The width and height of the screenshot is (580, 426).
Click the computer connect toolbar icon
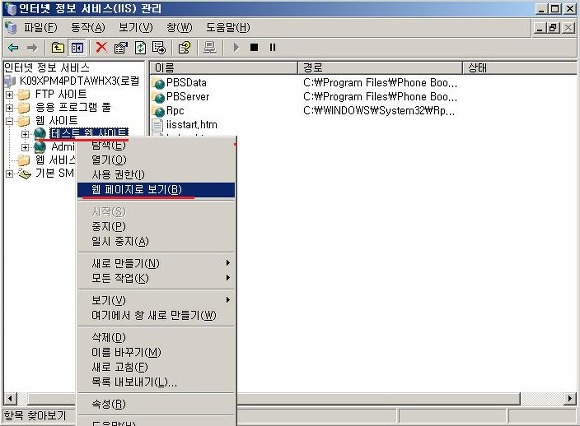pos(210,48)
